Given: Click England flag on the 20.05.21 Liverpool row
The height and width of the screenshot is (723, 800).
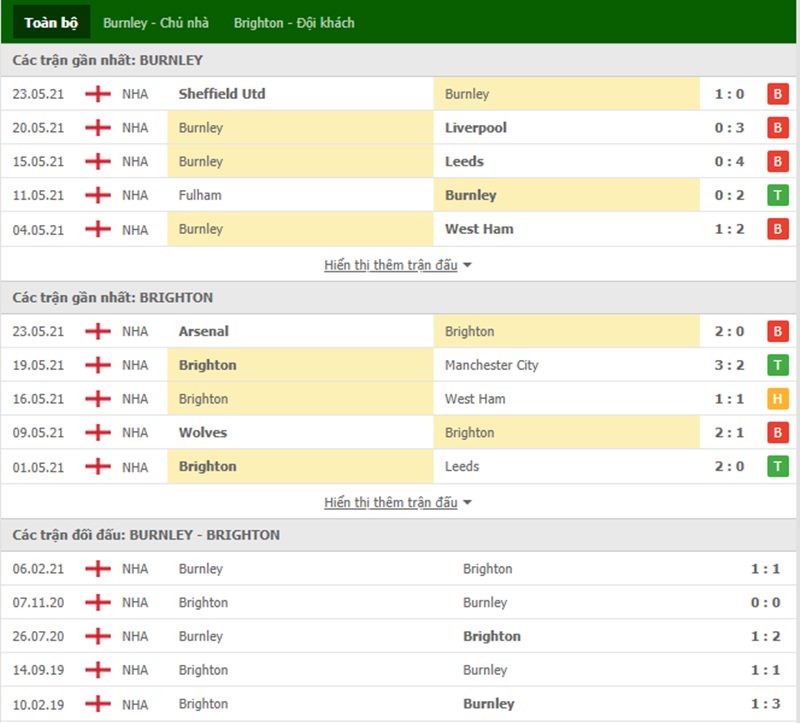Looking at the screenshot, I should 98,128.
